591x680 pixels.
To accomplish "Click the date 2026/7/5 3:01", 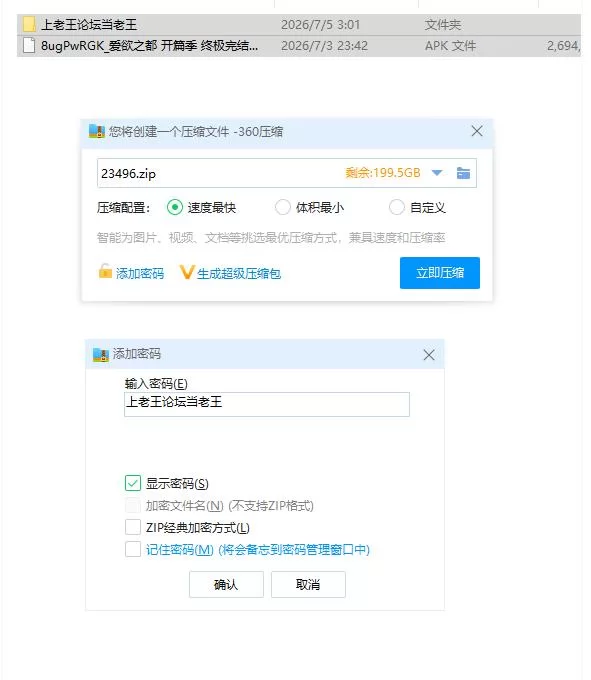I will click(320, 25).
